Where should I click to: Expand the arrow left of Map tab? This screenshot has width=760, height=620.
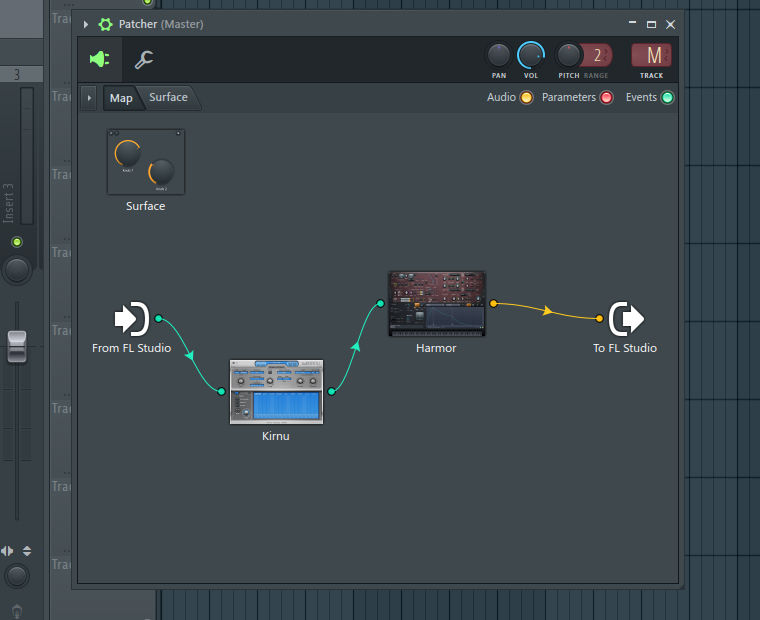pyautogui.click(x=89, y=98)
